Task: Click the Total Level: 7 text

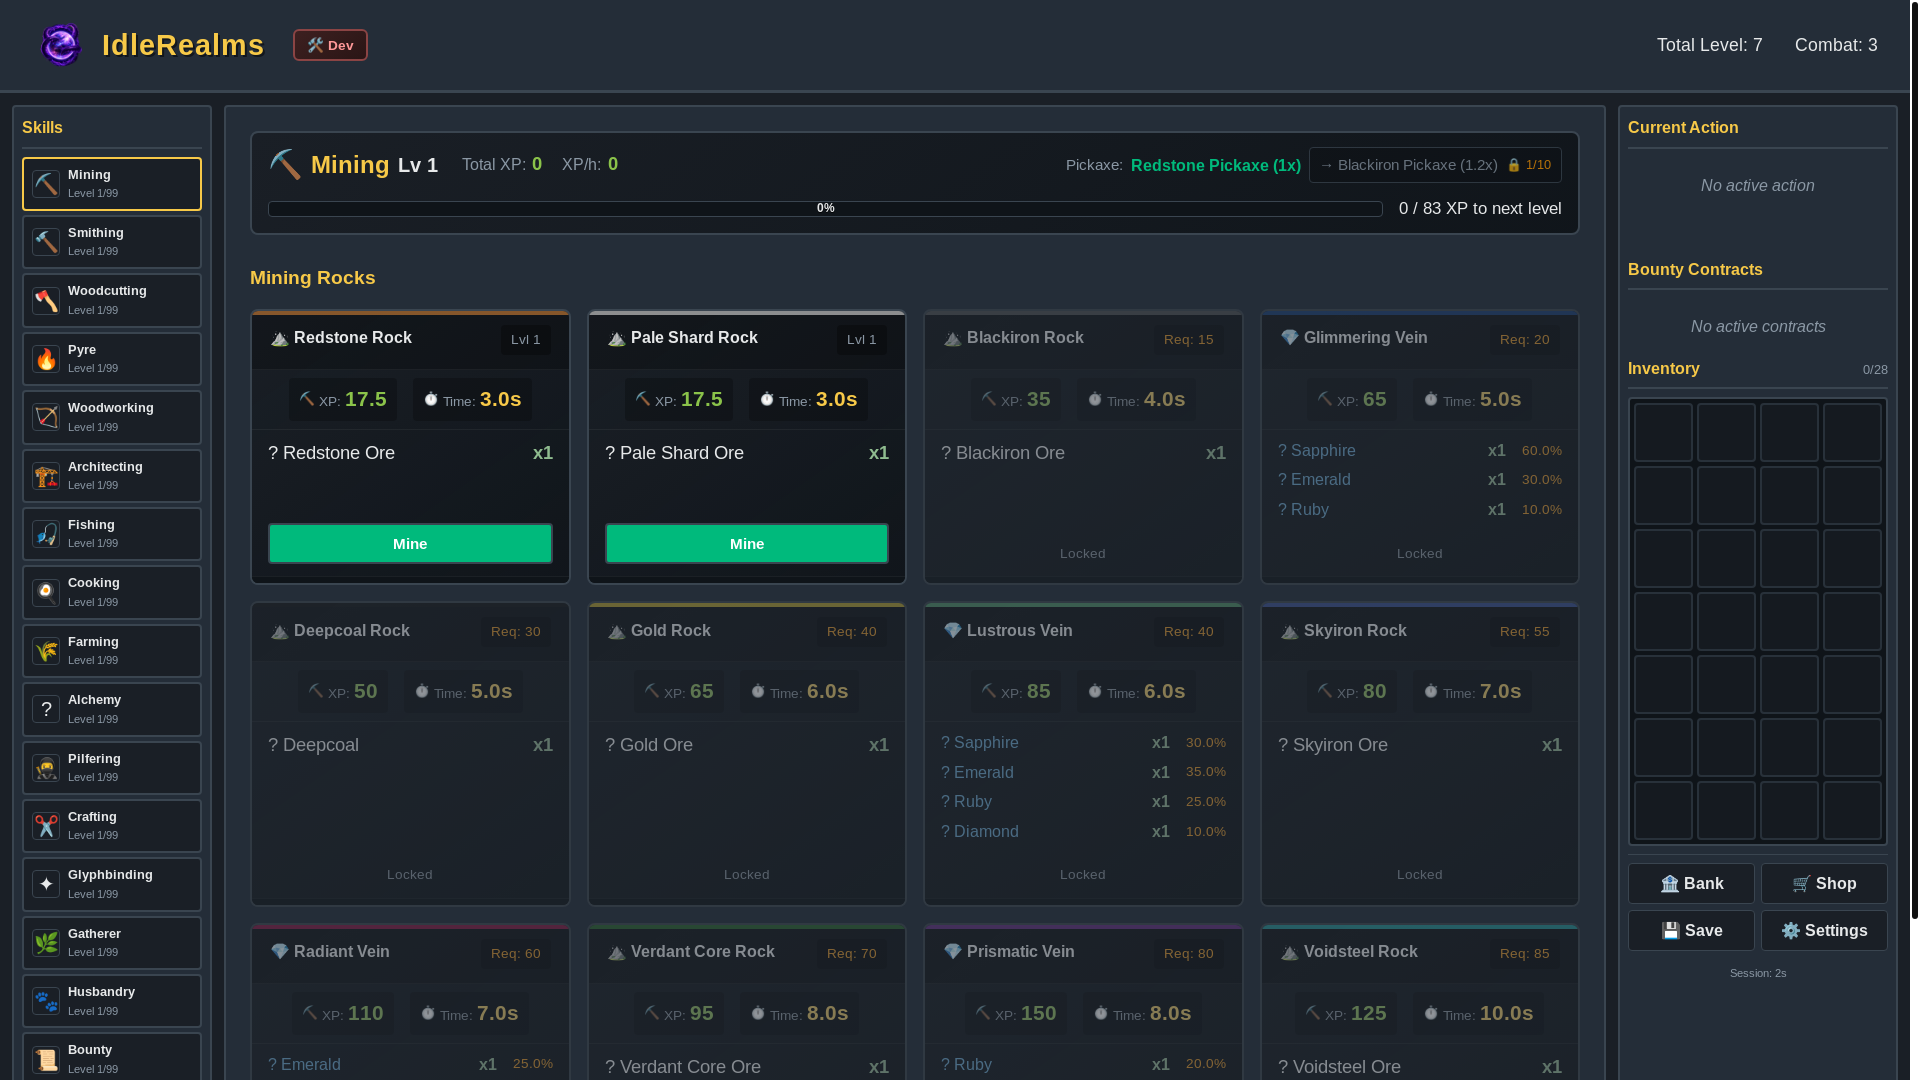Action: point(1710,45)
